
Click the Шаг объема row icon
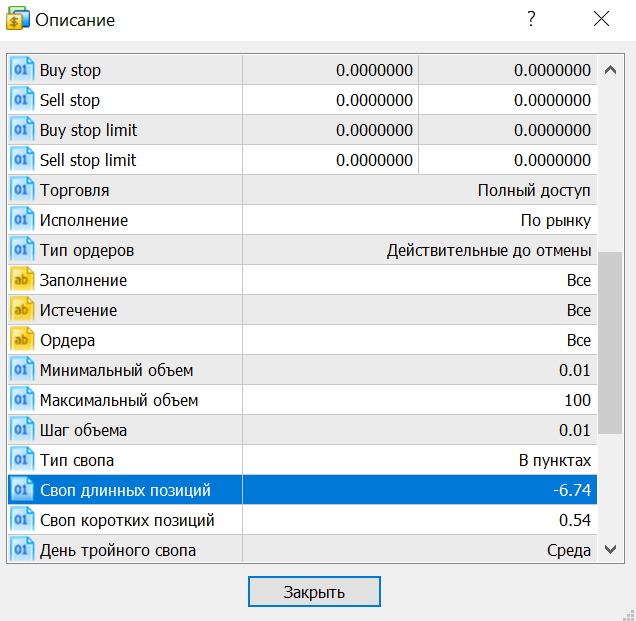click(22, 430)
